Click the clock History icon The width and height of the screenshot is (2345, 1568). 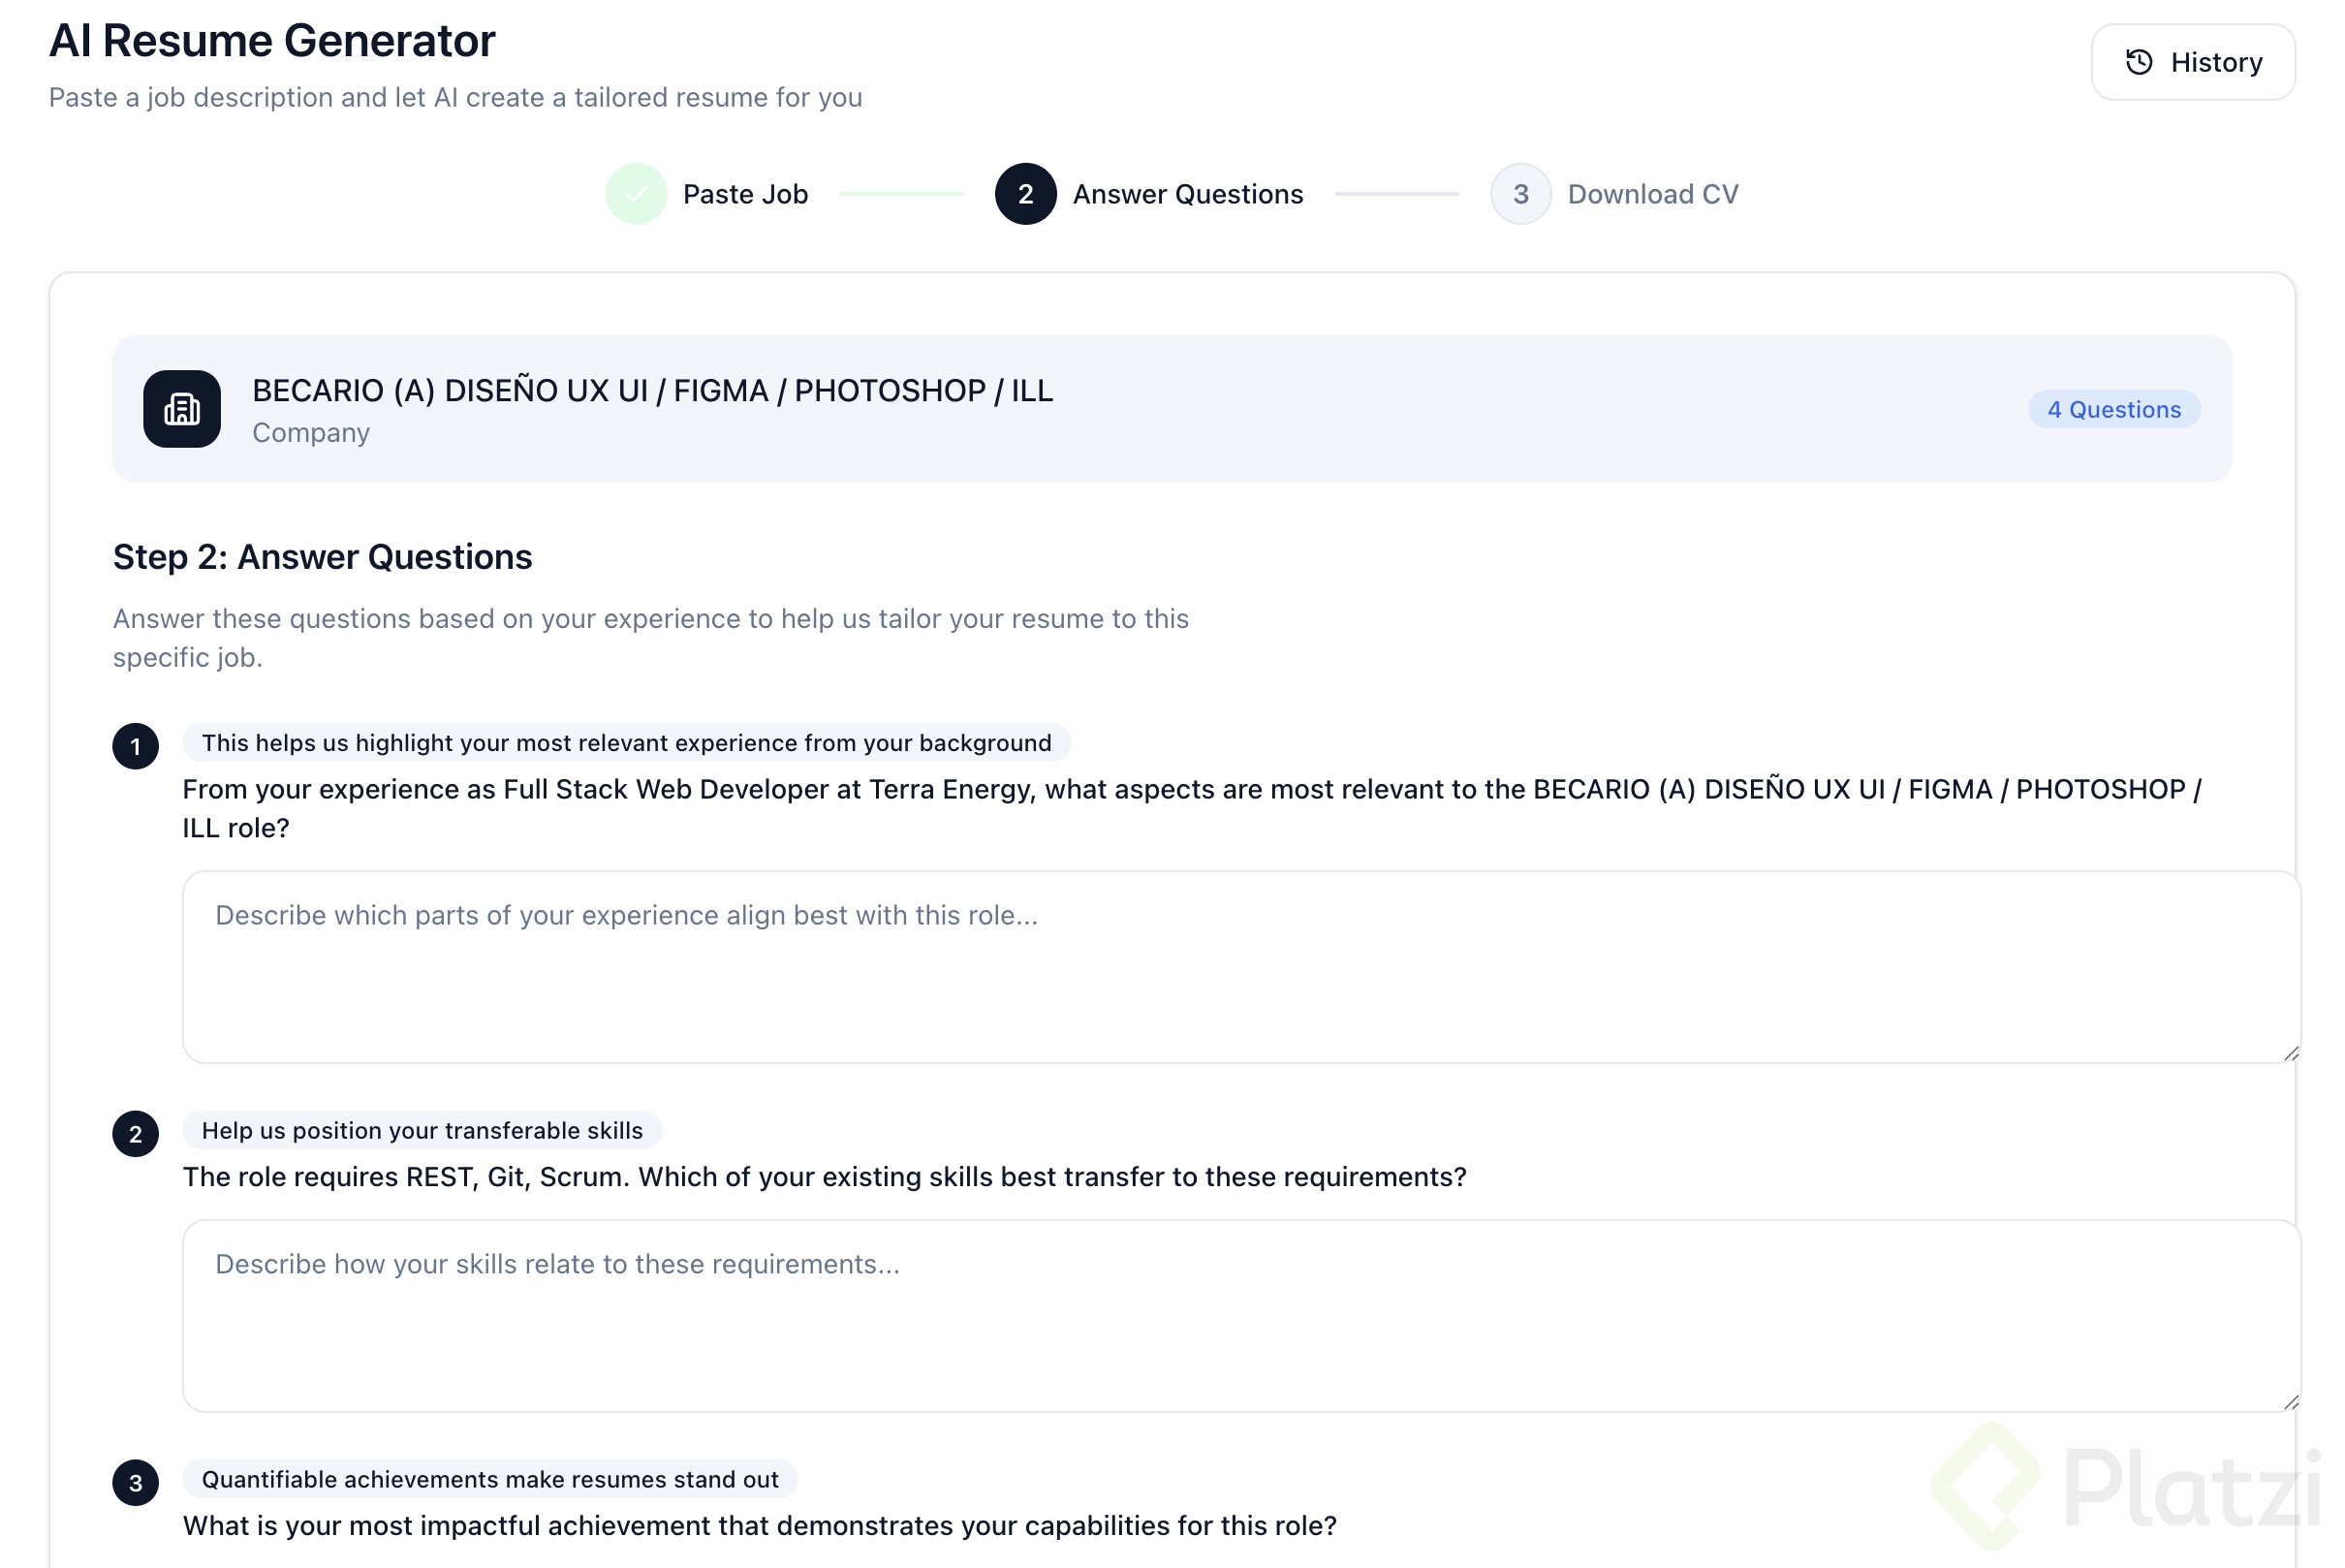click(x=2138, y=62)
